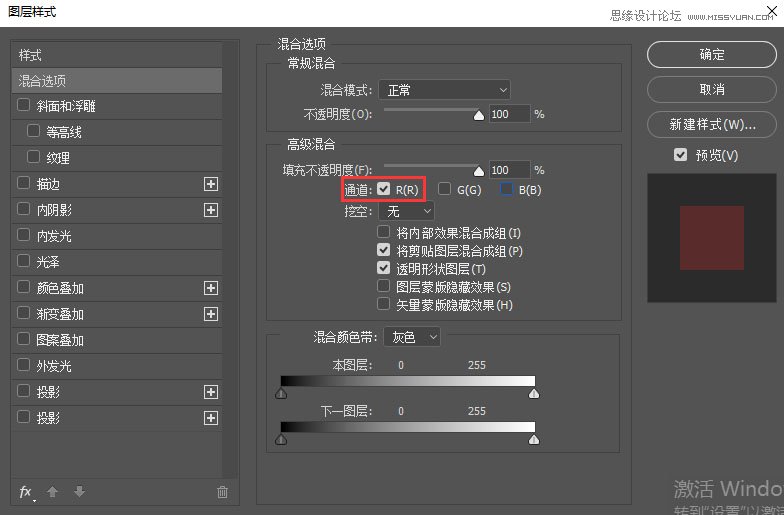The image size is (784, 515).
Task: Uncheck 透明形状图层 option
Action: click(384, 268)
